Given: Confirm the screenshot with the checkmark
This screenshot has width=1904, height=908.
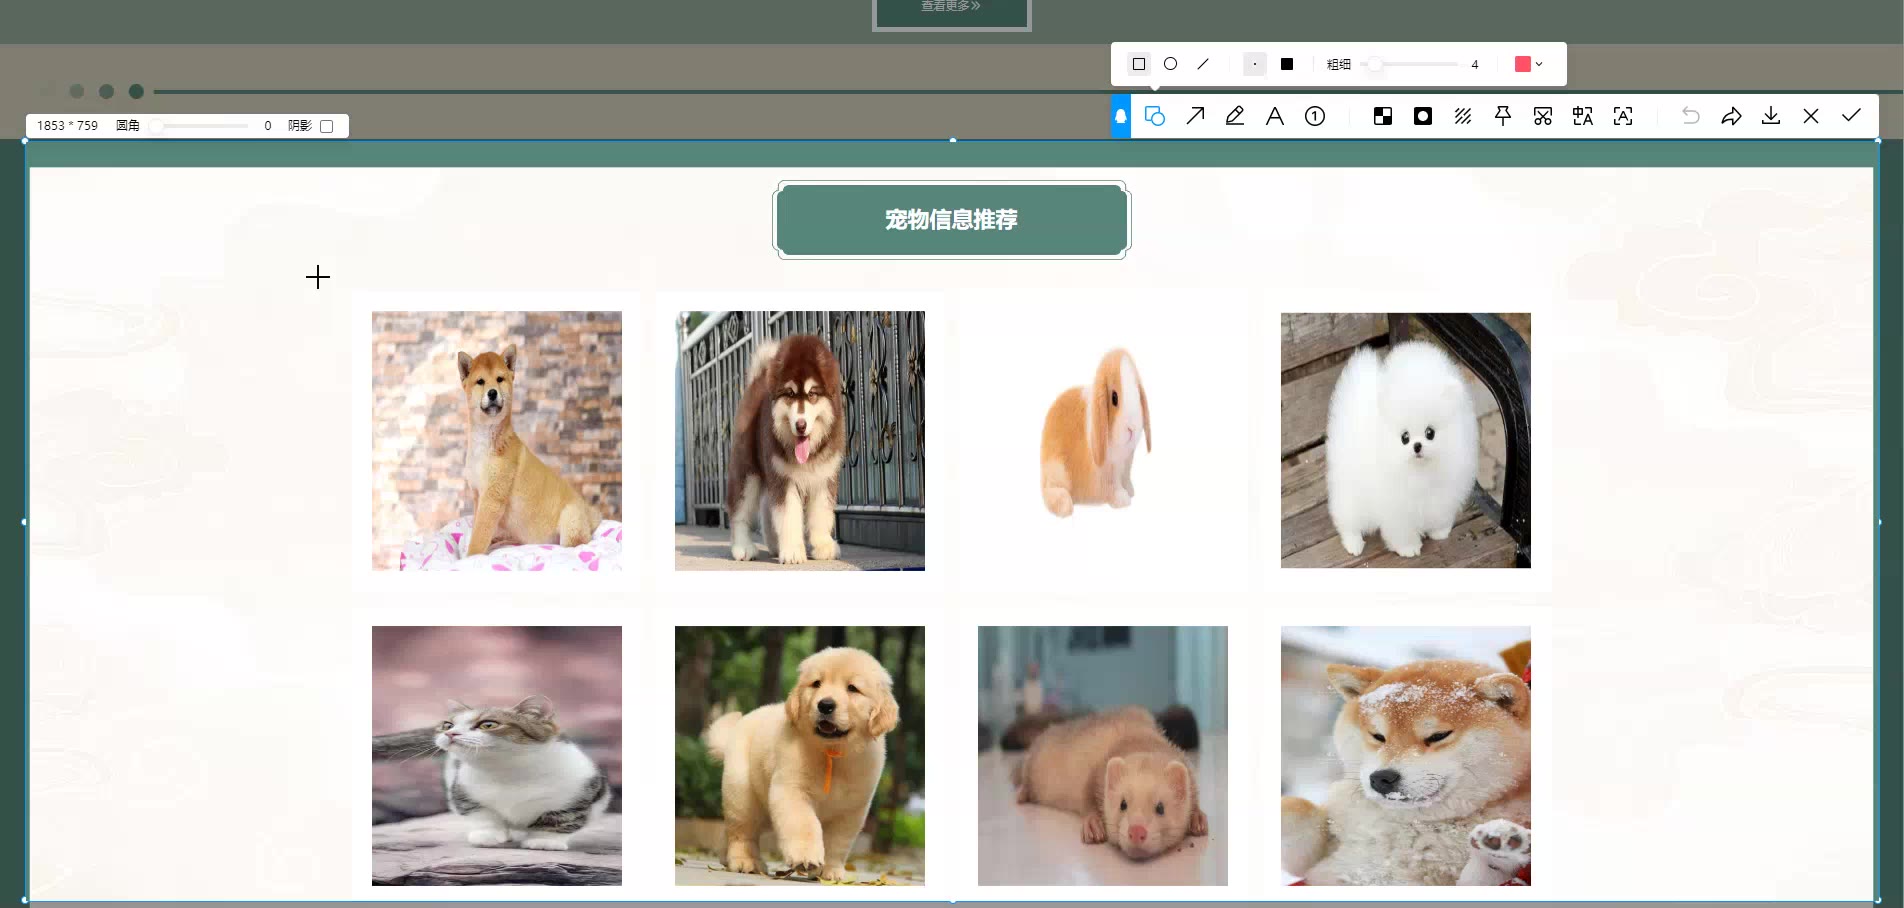Looking at the screenshot, I should pyautogui.click(x=1851, y=116).
